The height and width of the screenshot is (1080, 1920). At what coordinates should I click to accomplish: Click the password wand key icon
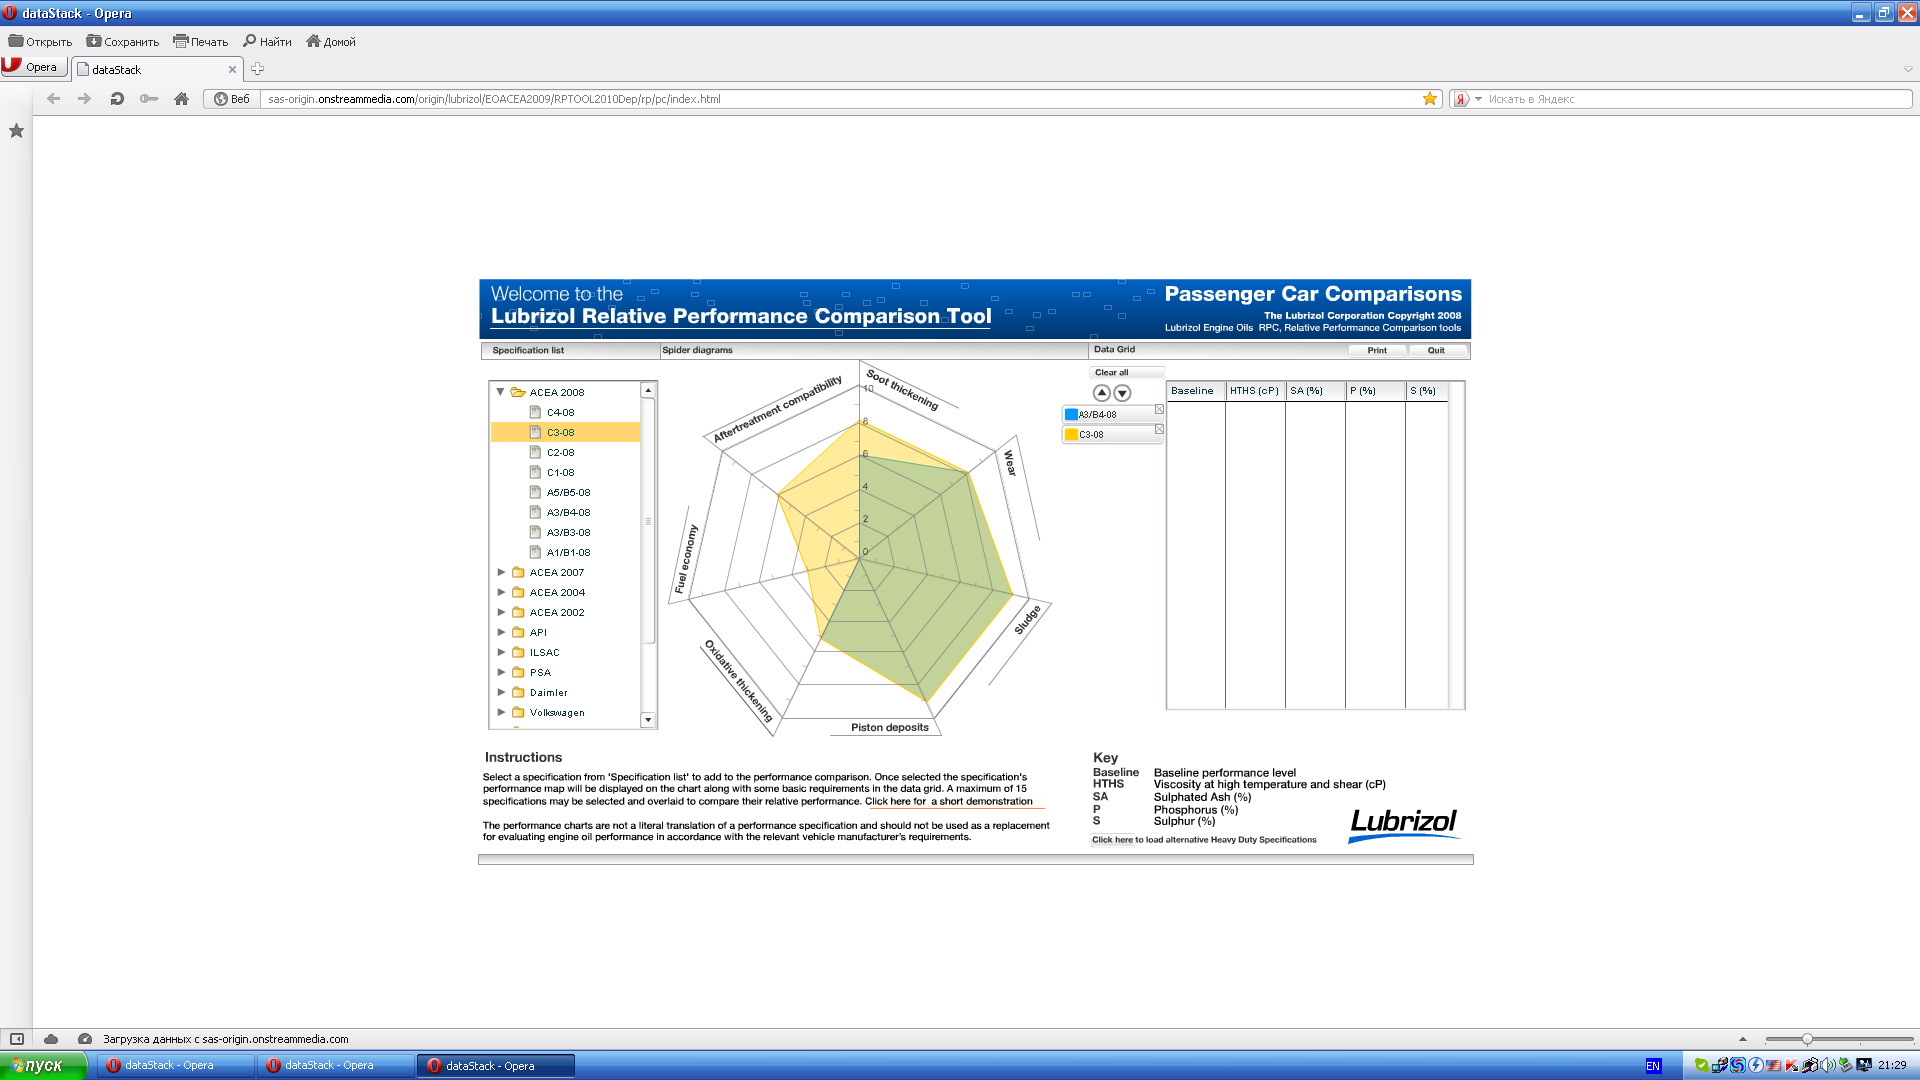149,99
